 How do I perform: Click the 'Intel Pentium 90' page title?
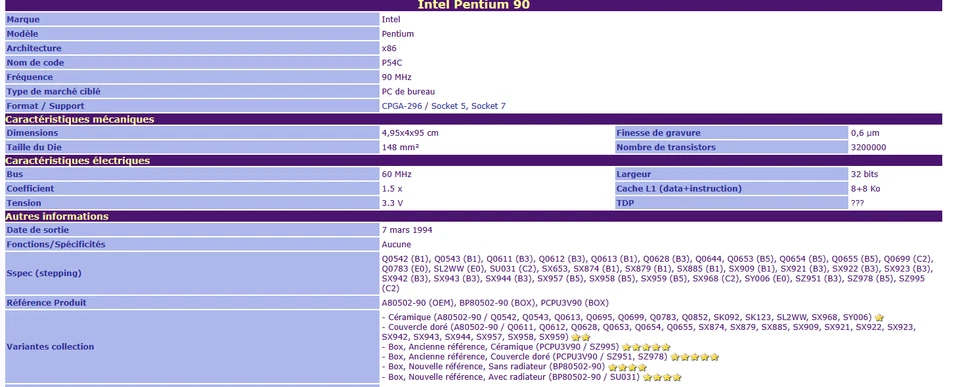pyautogui.click(x=473, y=5)
